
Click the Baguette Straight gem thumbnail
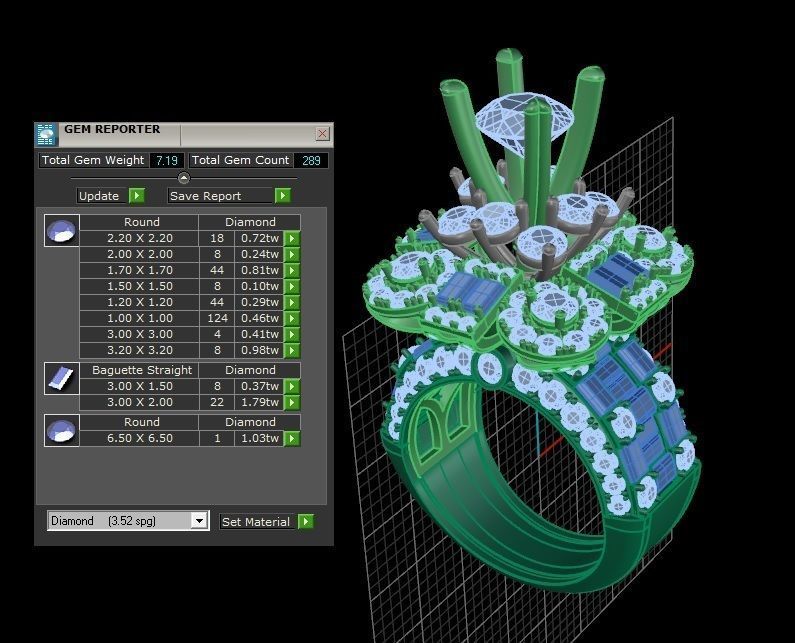pos(62,378)
